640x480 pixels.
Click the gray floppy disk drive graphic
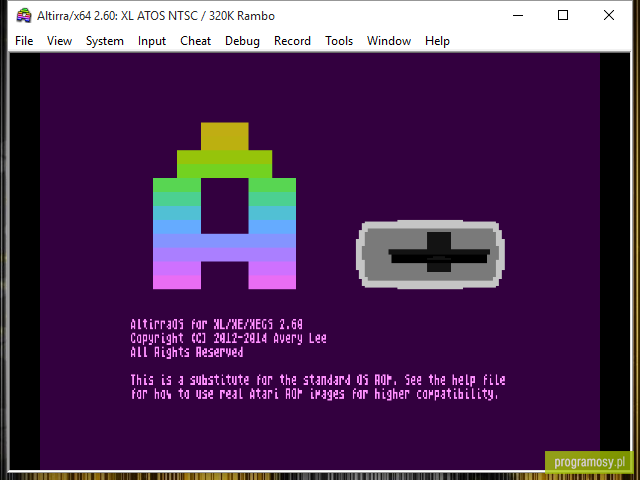pyautogui.click(x=431, y=255)
